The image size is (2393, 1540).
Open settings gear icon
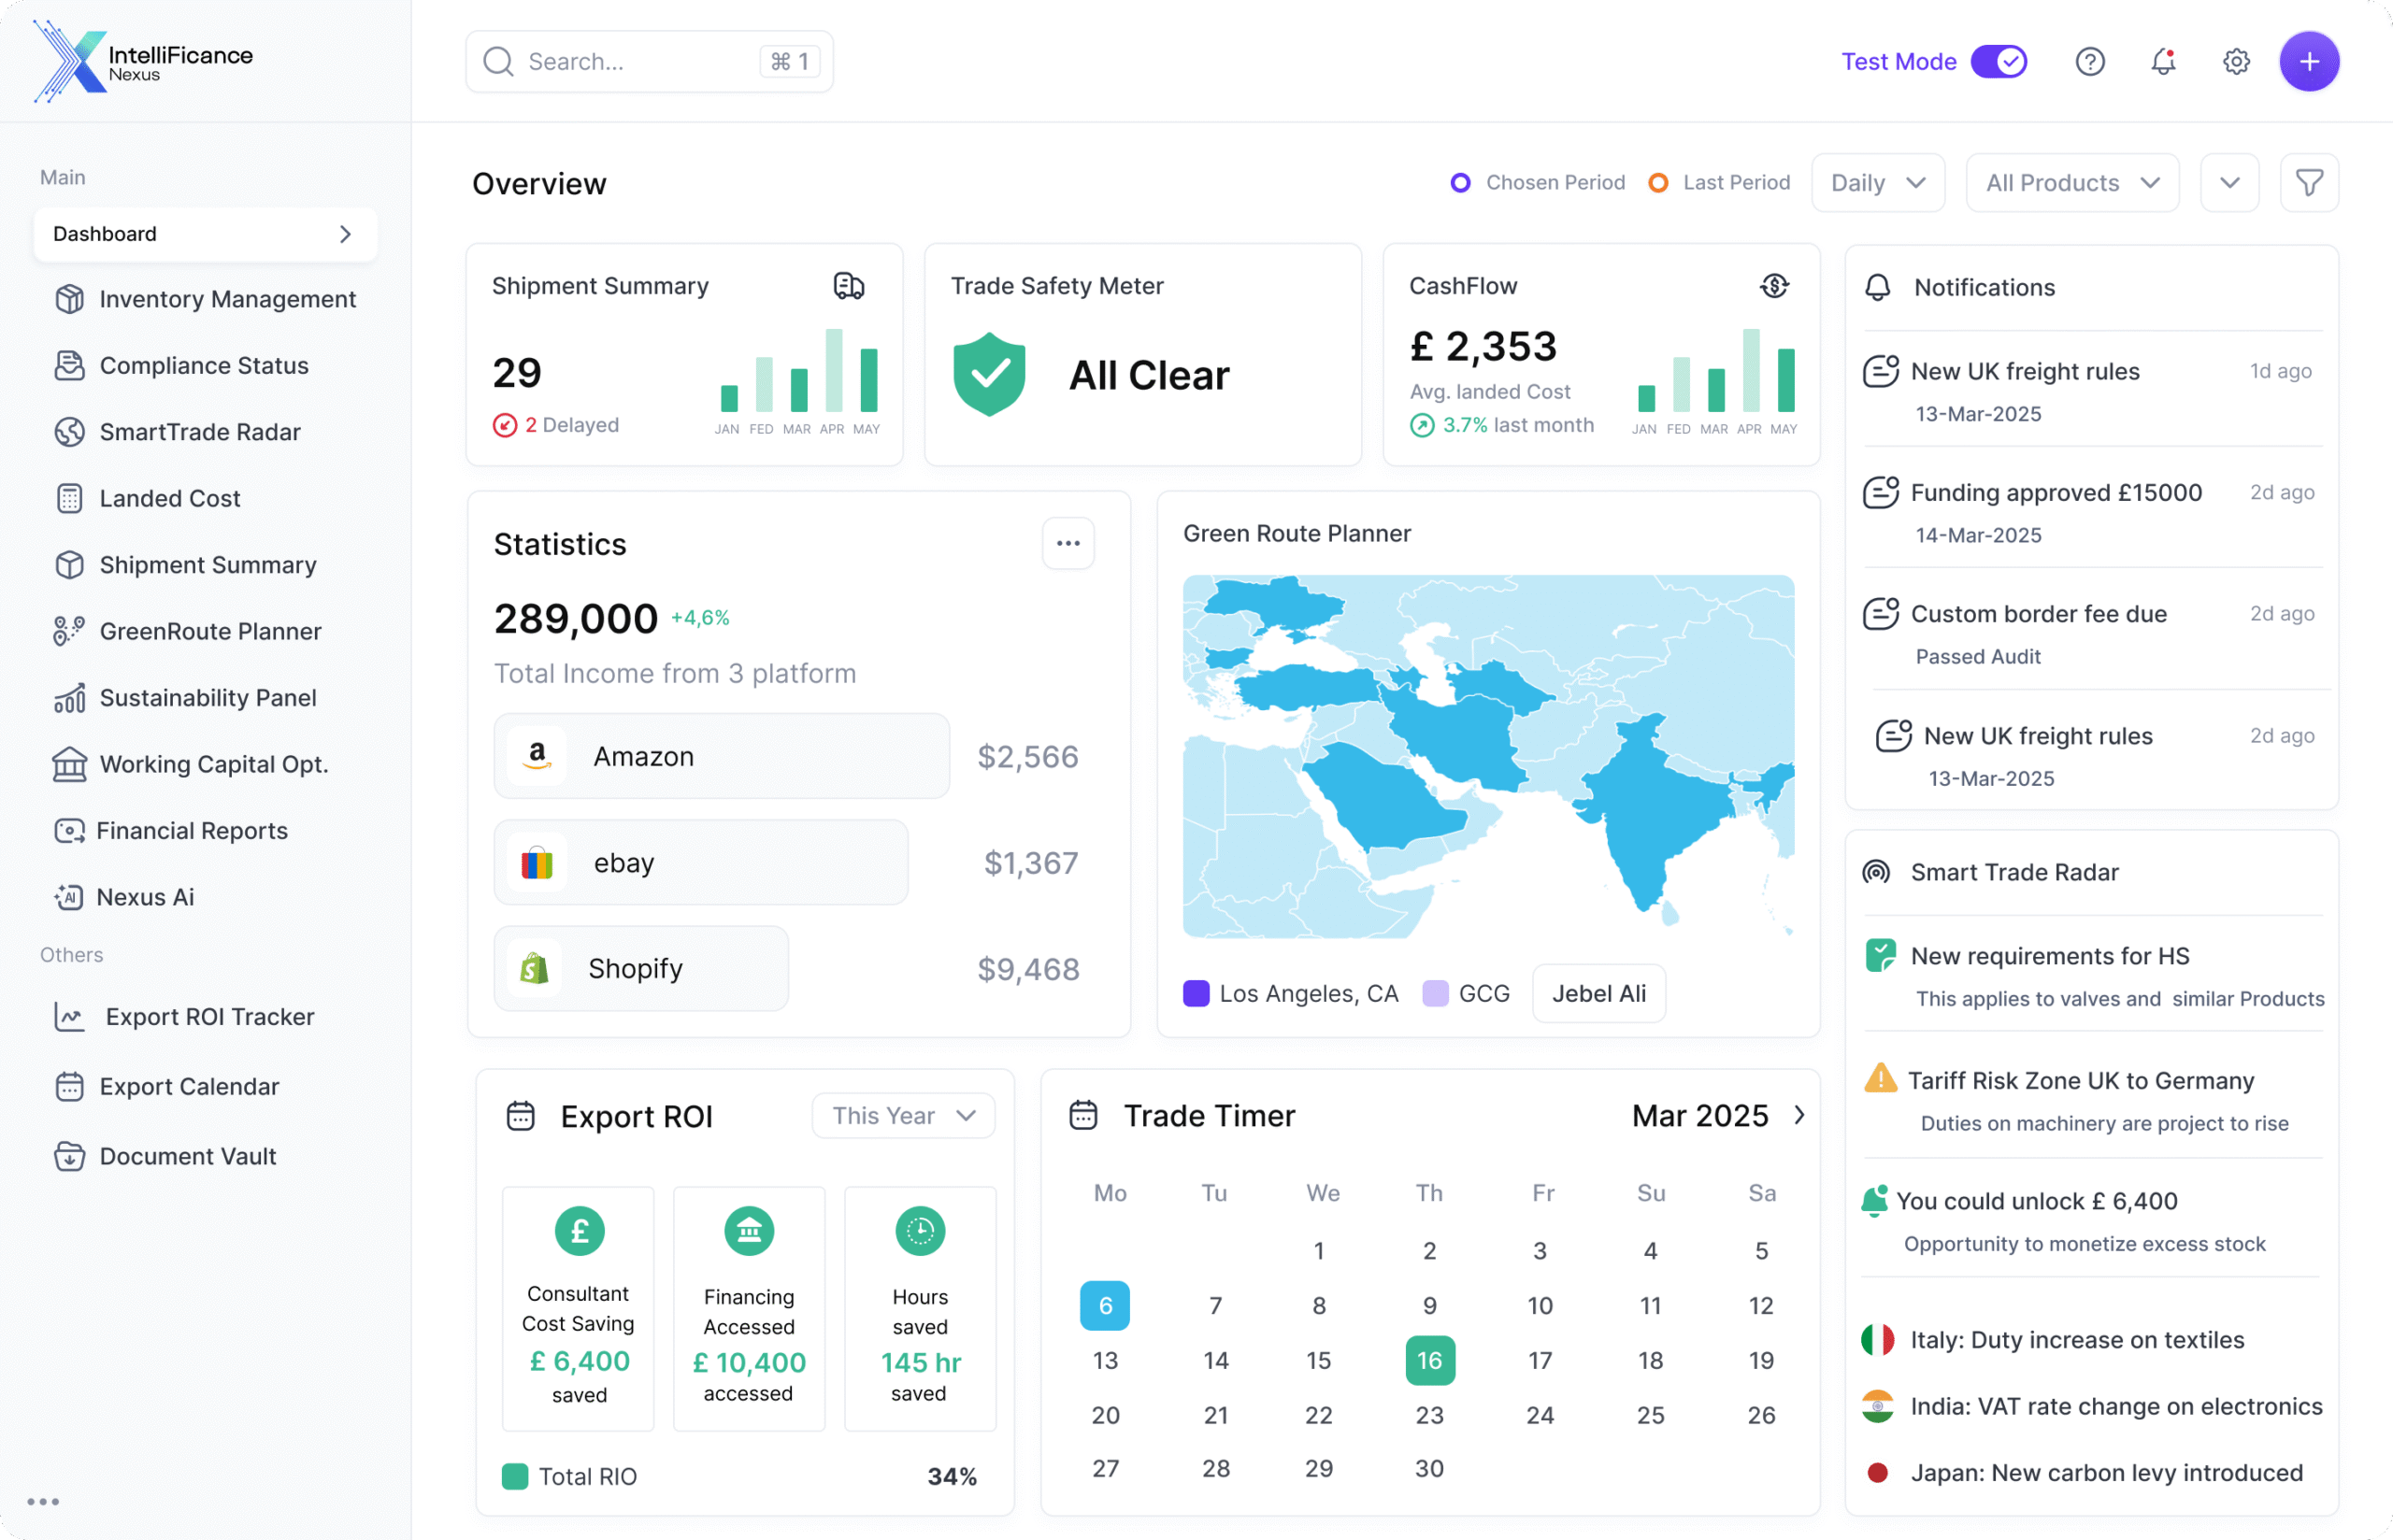(x=2236, y=62)
